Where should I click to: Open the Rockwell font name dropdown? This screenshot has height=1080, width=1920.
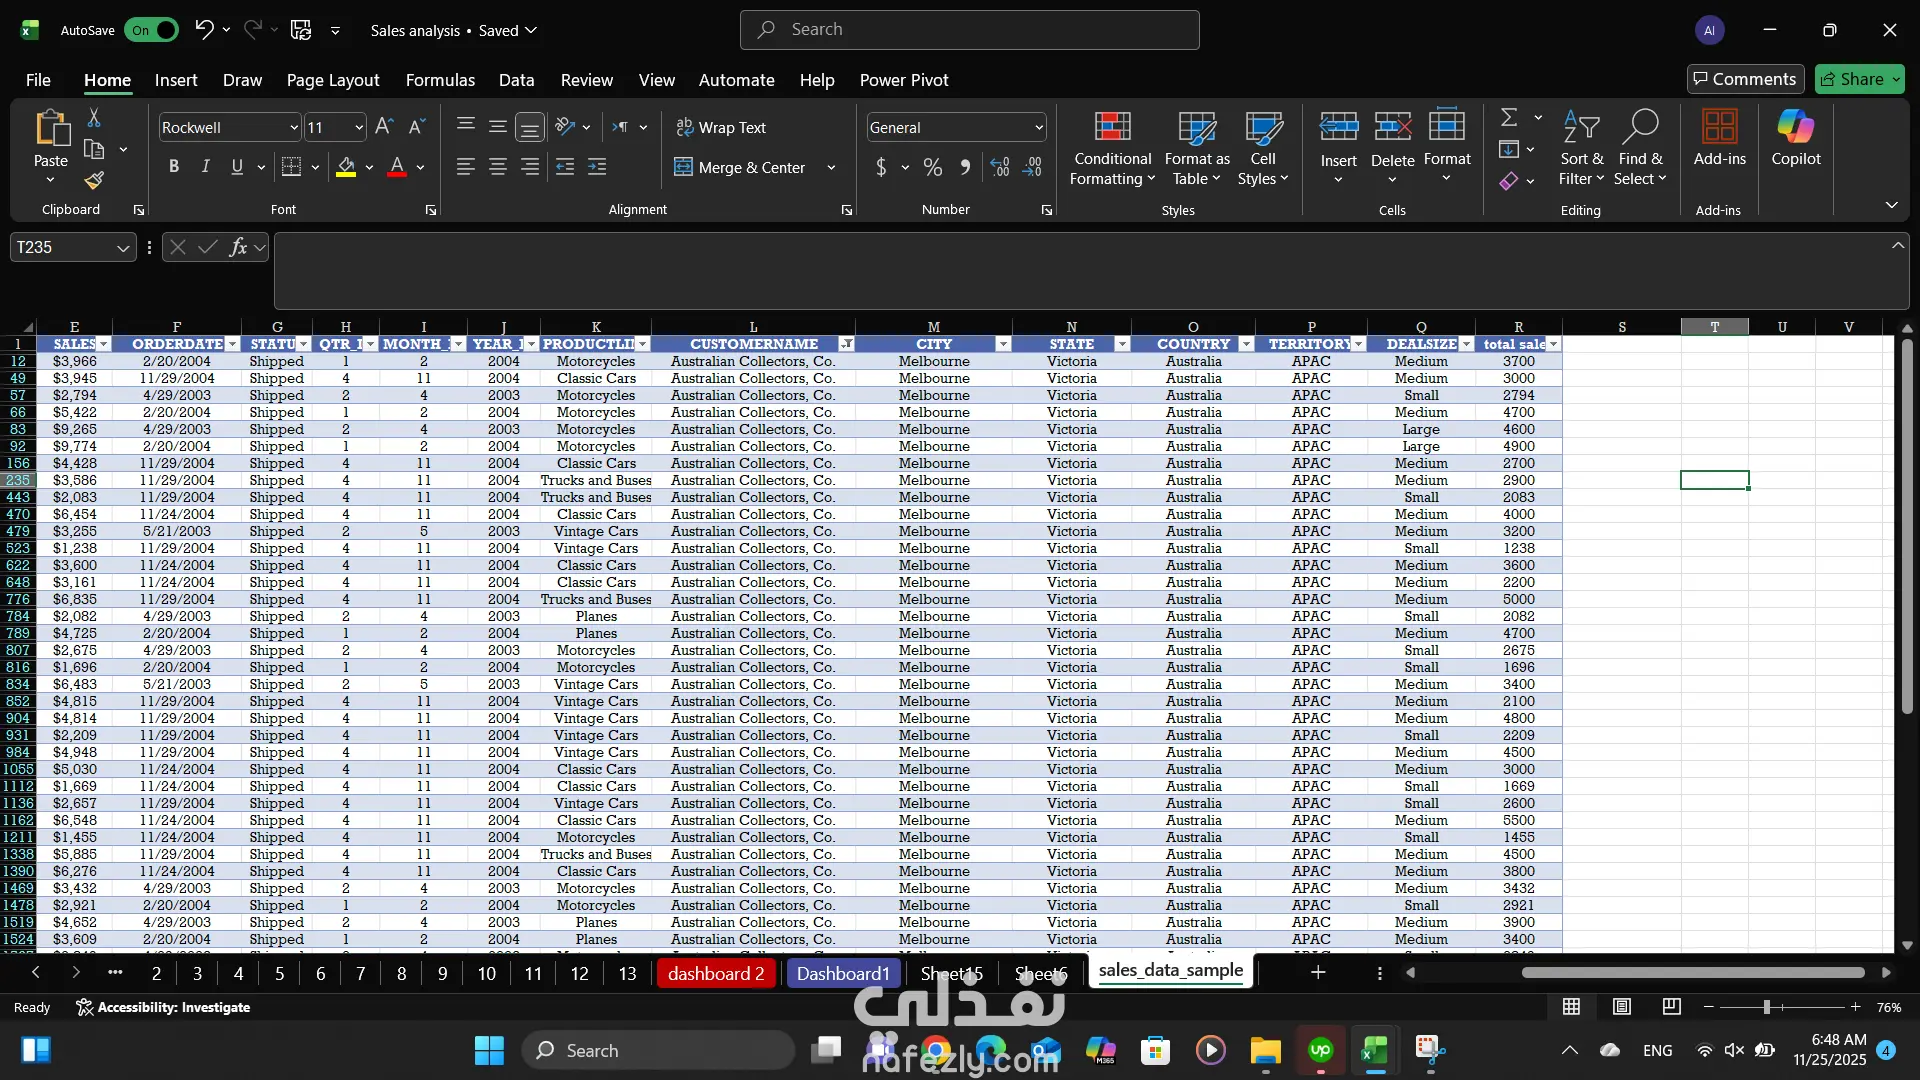[294, 127]
